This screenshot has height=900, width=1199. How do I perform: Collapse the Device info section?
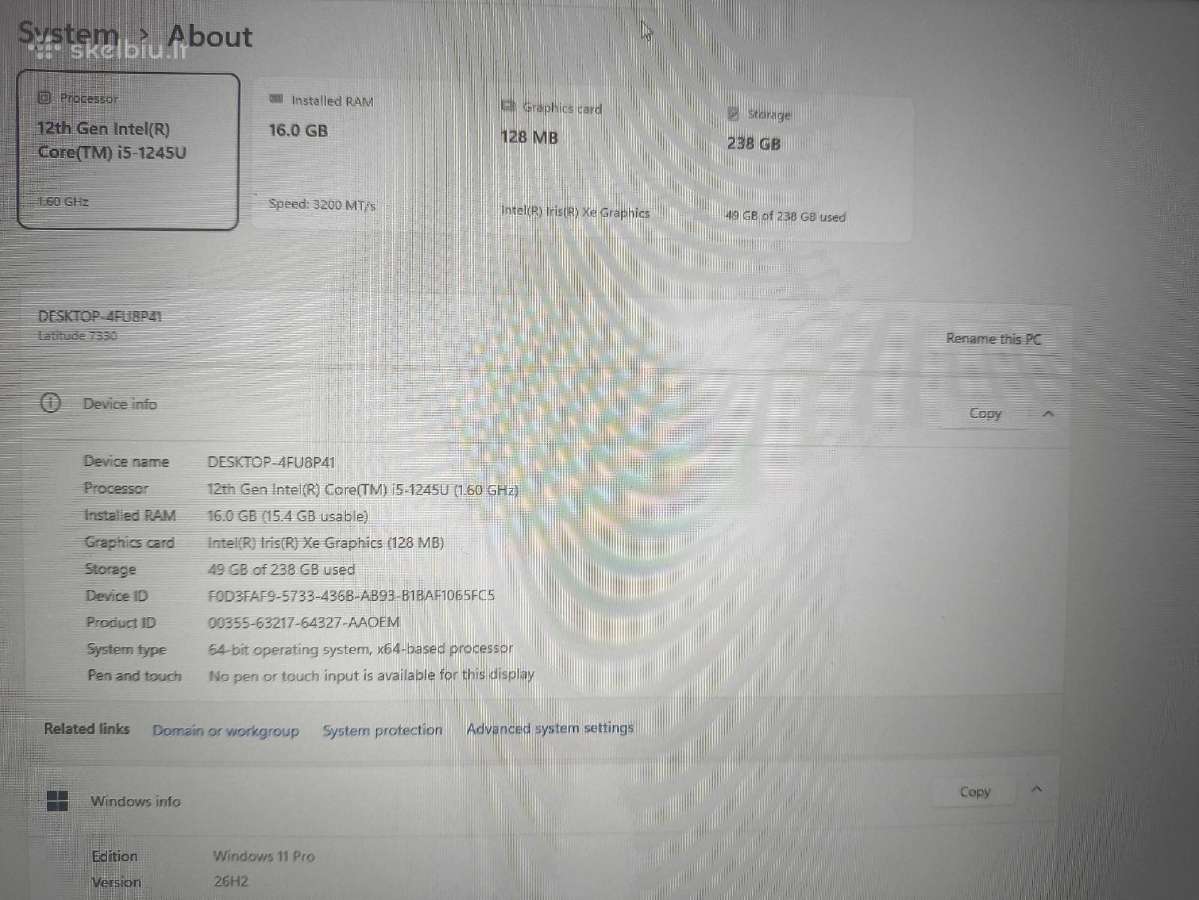[1048, 414]
